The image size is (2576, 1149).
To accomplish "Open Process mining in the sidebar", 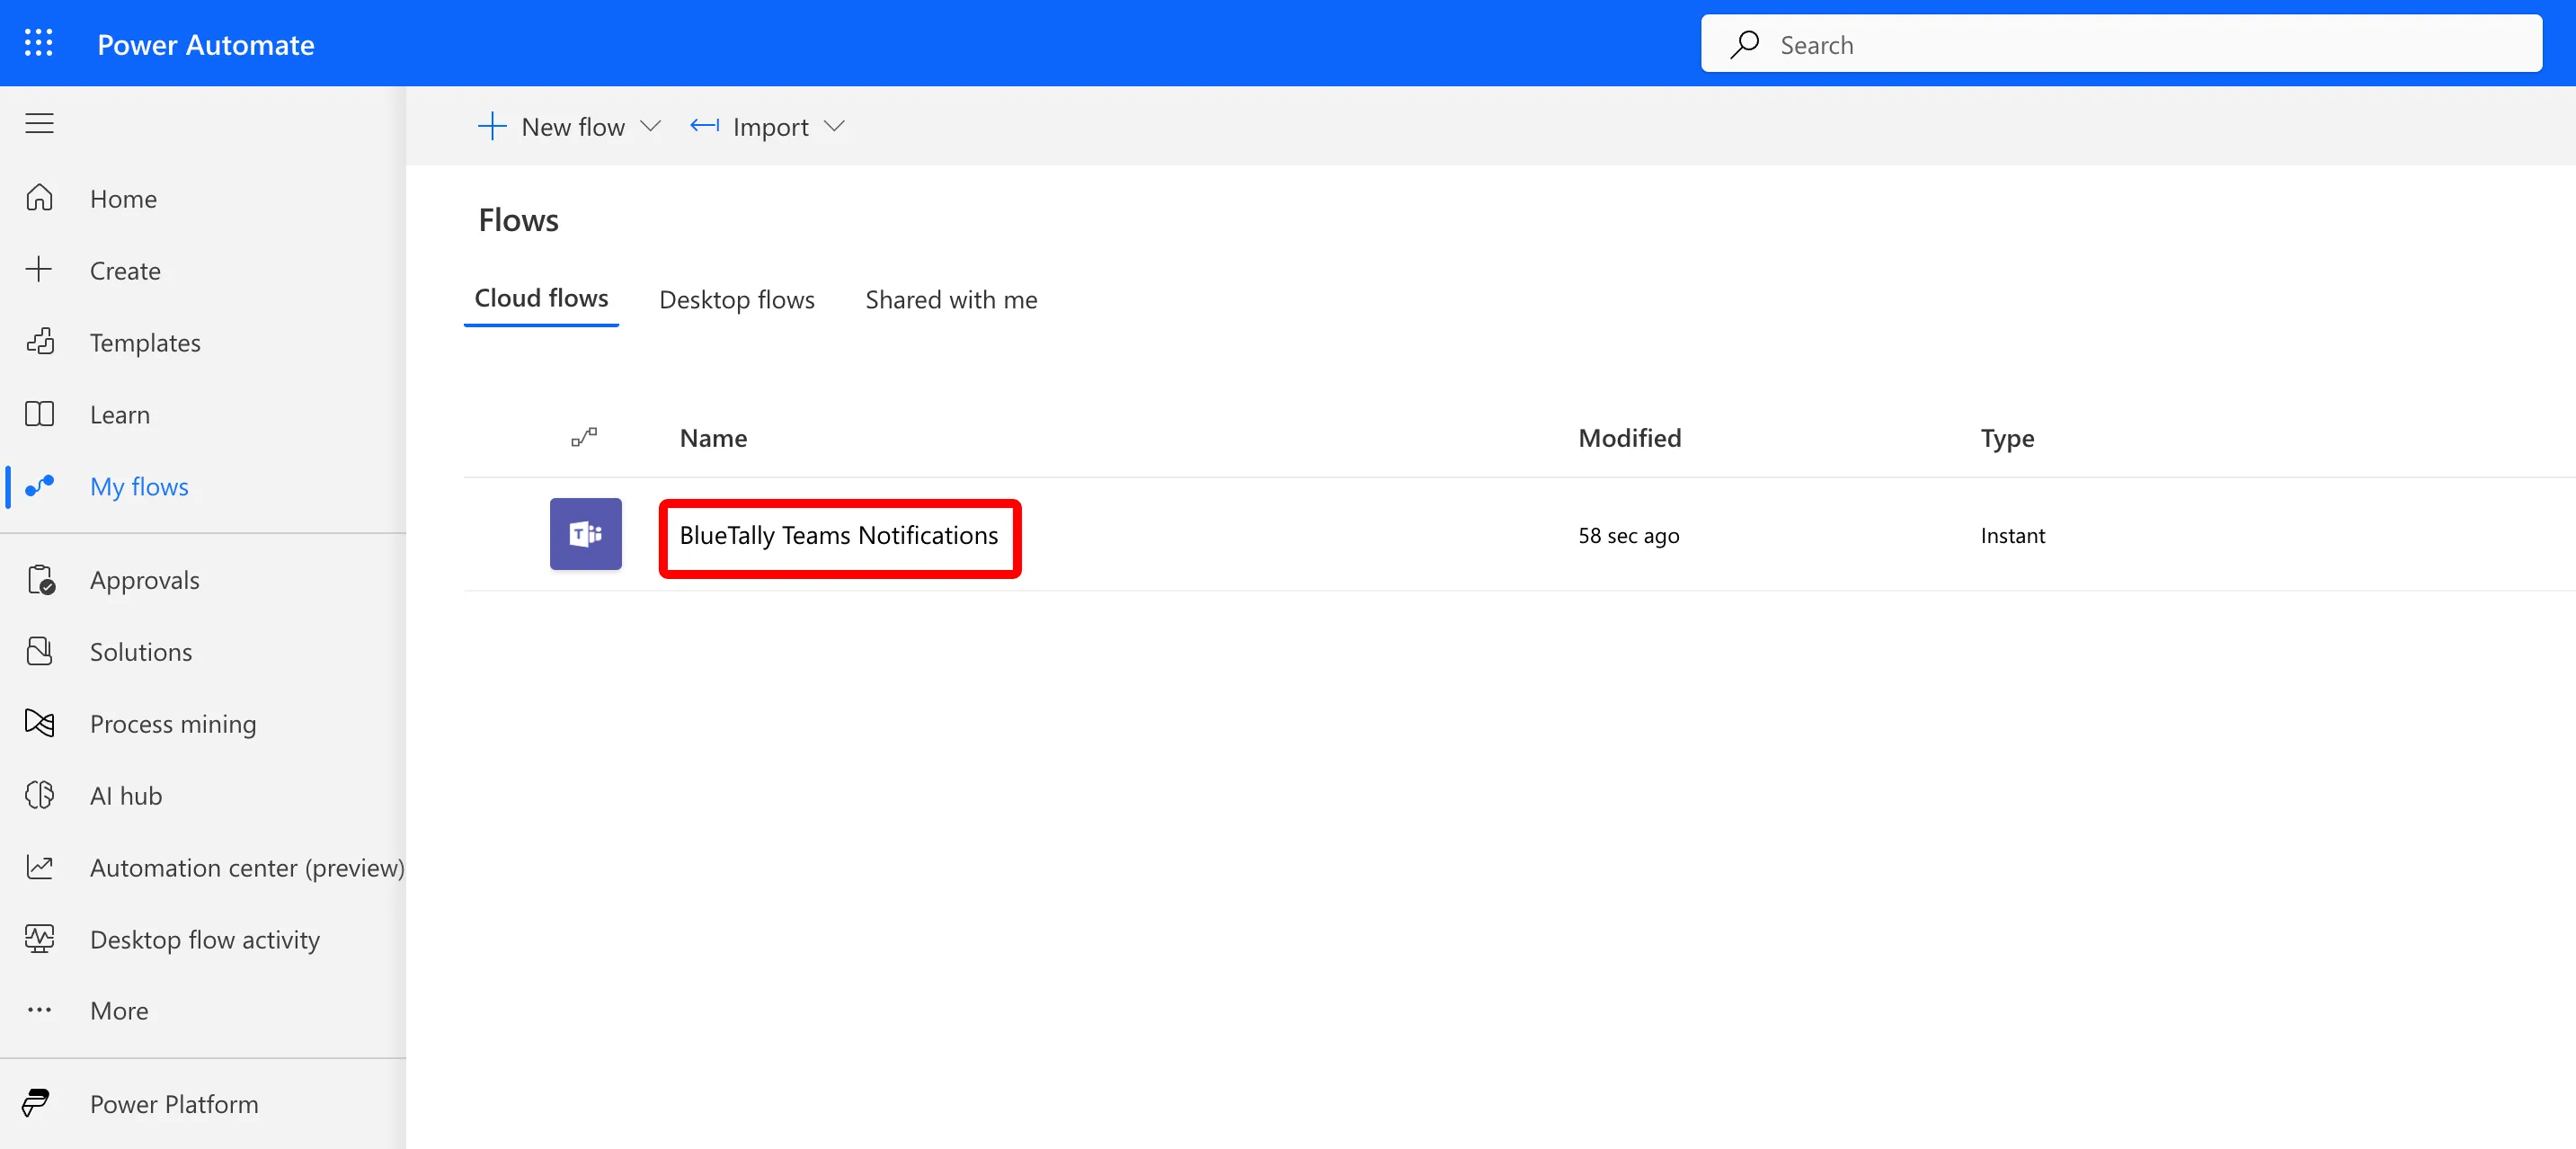I will point(173,723).
